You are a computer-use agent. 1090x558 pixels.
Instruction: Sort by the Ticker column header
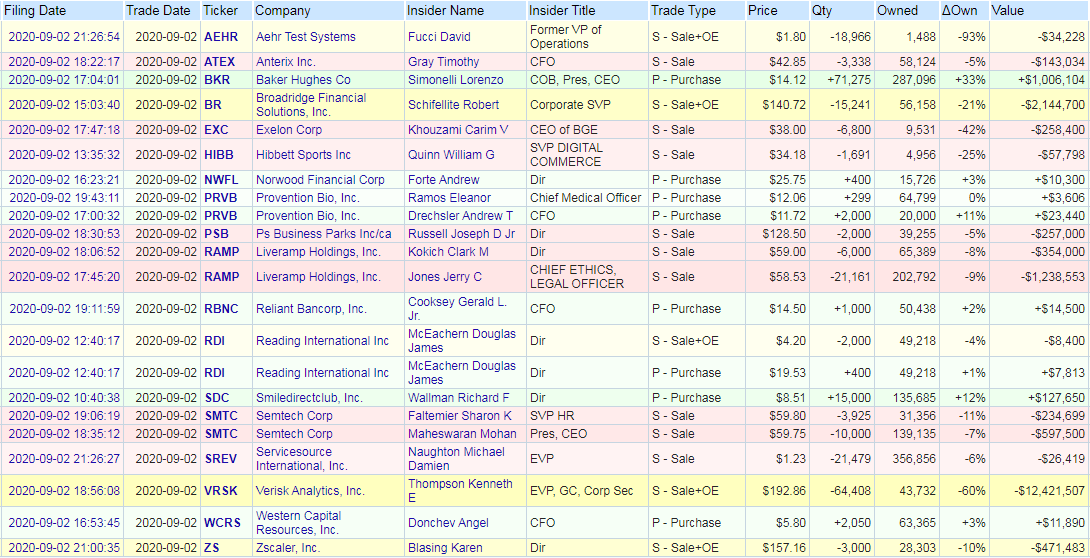[x=220, y=11]
